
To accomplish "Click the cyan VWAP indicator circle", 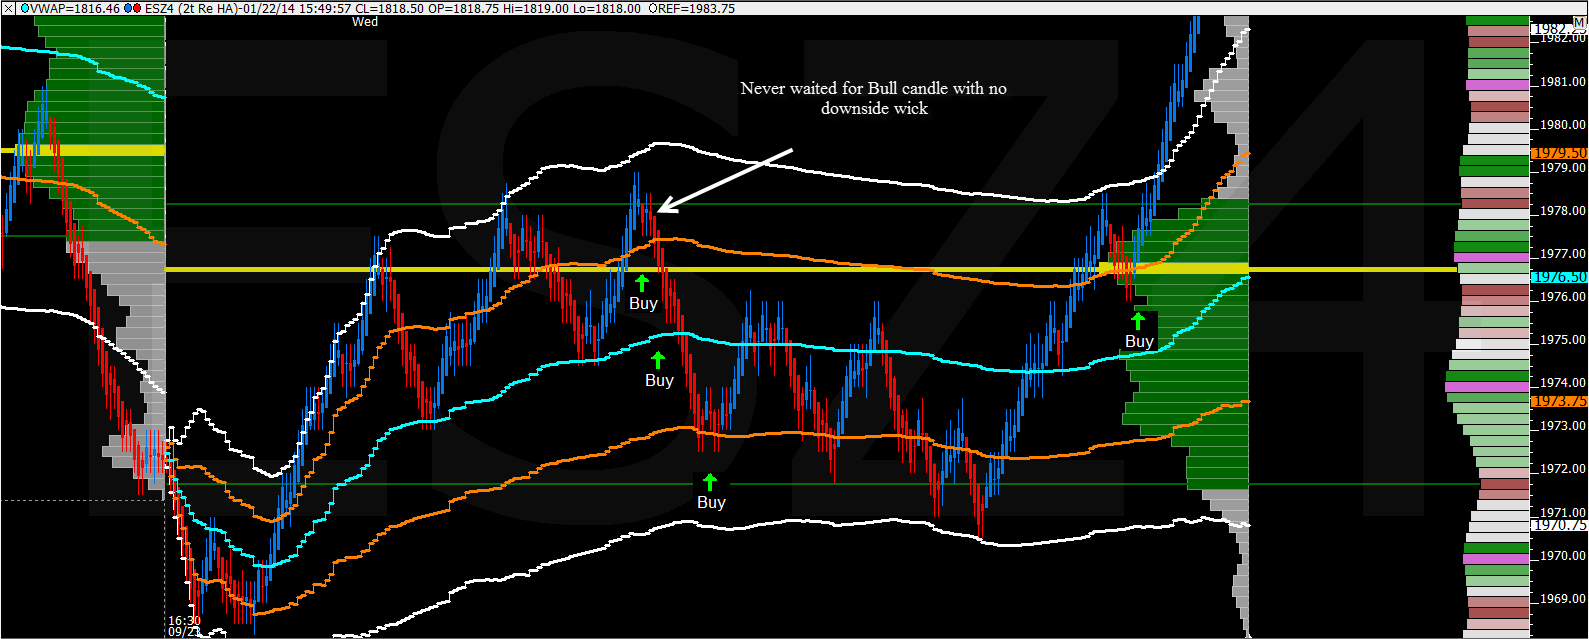I will [24, 8].
